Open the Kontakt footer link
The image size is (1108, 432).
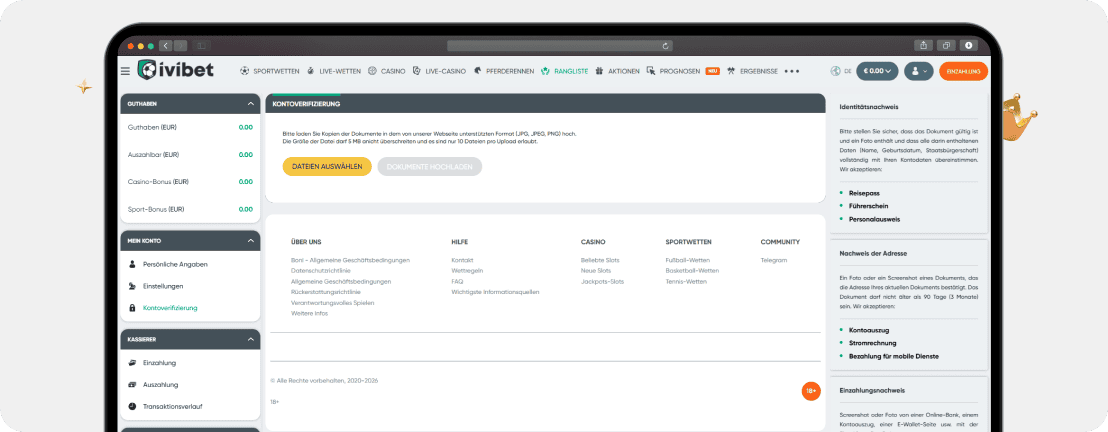[x=462, y=260]
